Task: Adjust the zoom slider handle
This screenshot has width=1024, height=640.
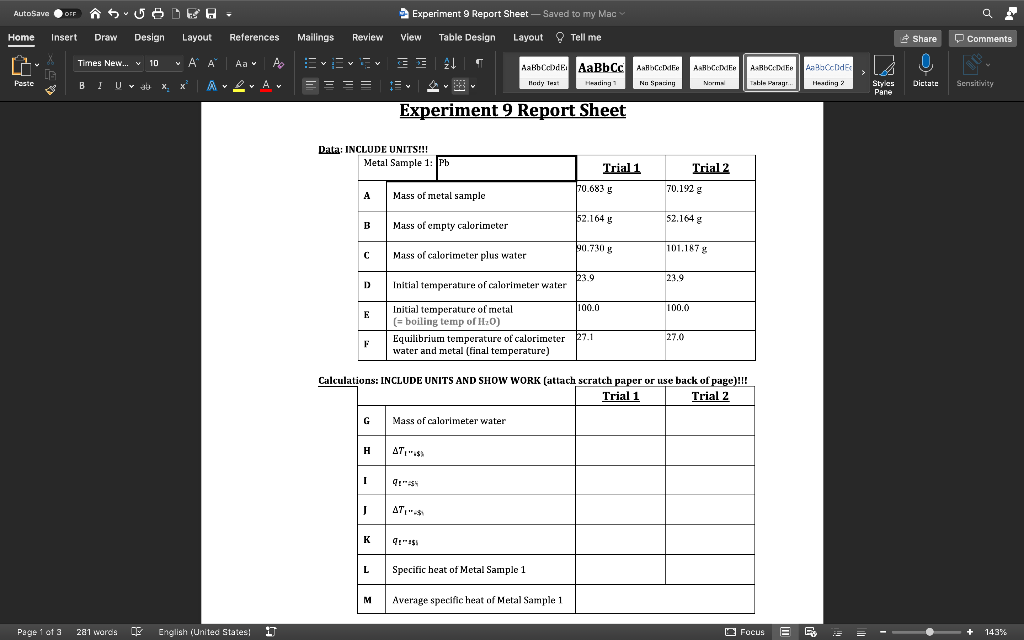Action: click(x=929, y=632)
